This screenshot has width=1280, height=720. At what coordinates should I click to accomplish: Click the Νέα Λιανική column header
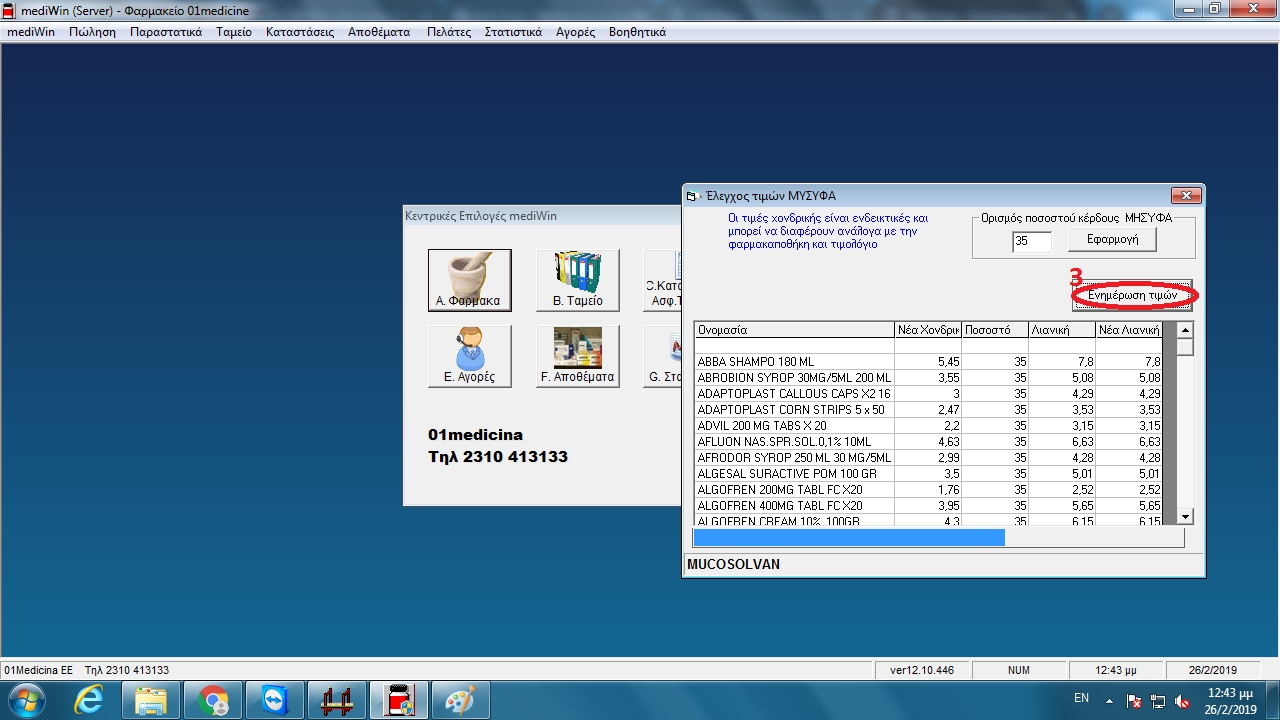click(1129, 330)
